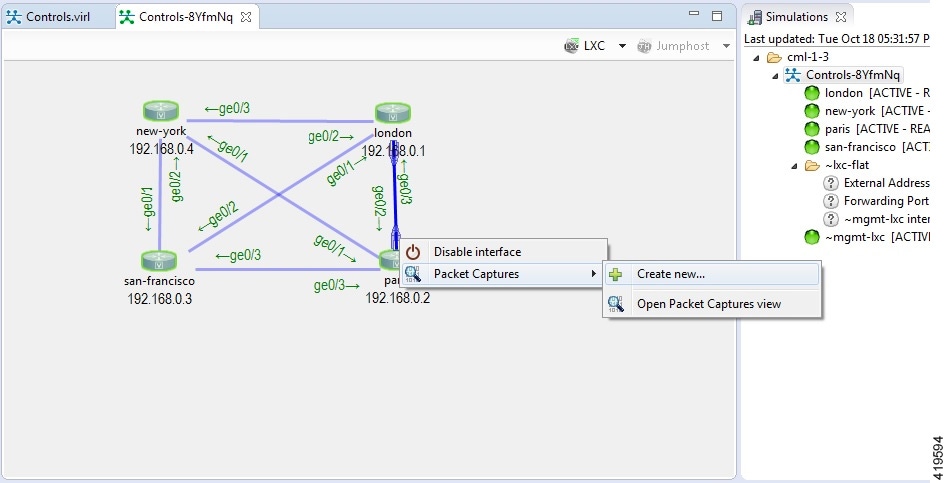This screenshot has height=483, width=946.
Task: Select the highlighted london-paris link
Action: tap(394, 194)
